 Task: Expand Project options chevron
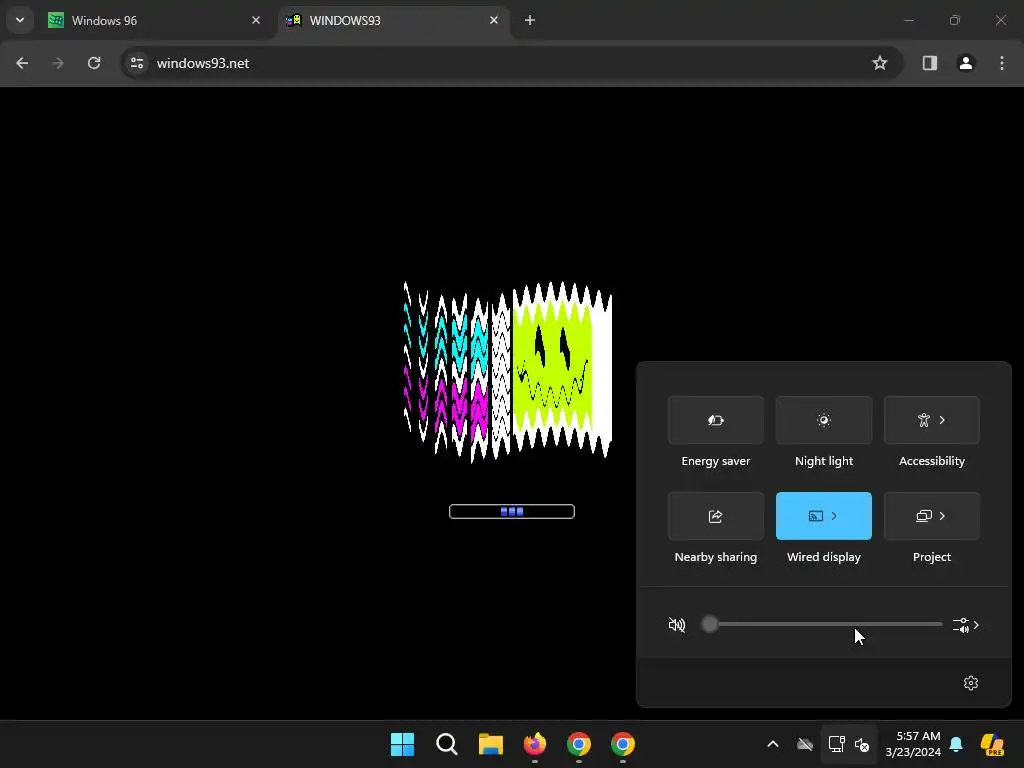(942, 516)
